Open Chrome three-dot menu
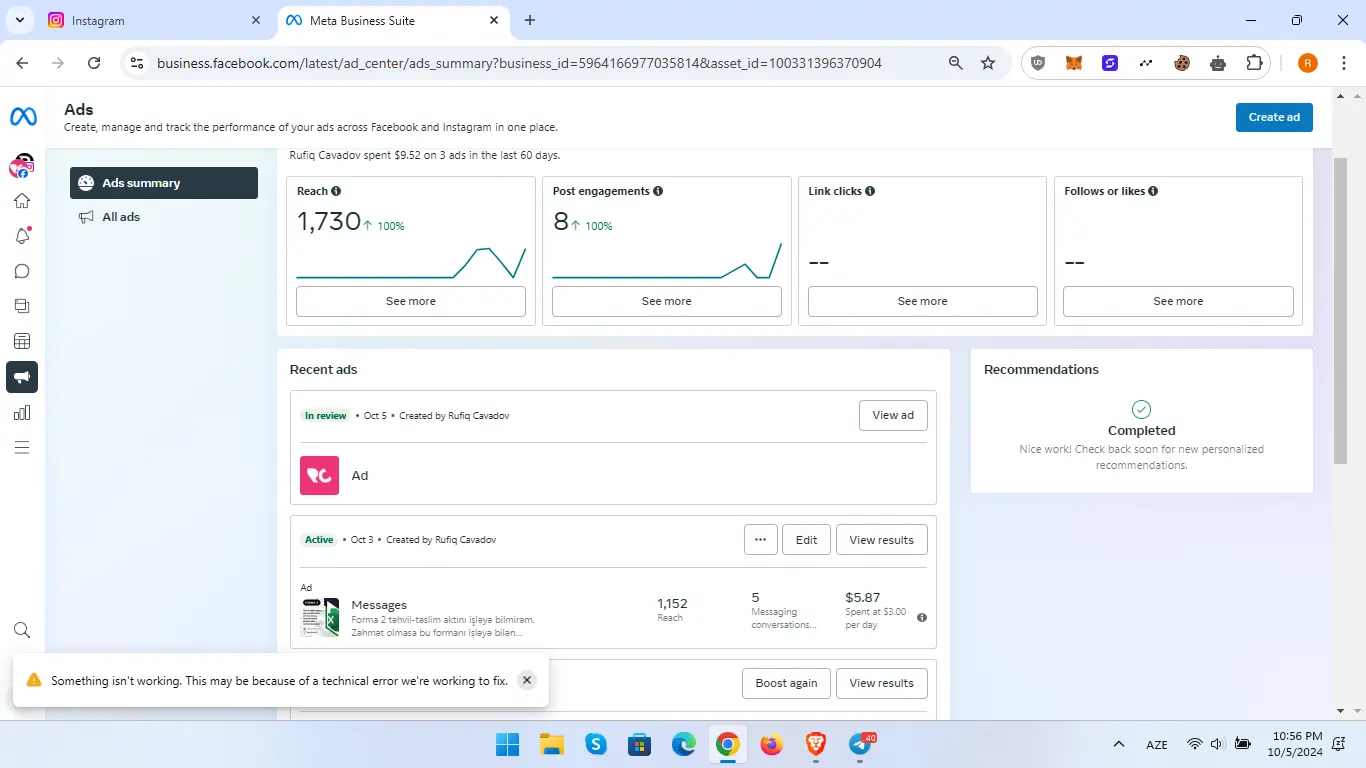This screenshot has height=768, width=1366. [1342, 63]
